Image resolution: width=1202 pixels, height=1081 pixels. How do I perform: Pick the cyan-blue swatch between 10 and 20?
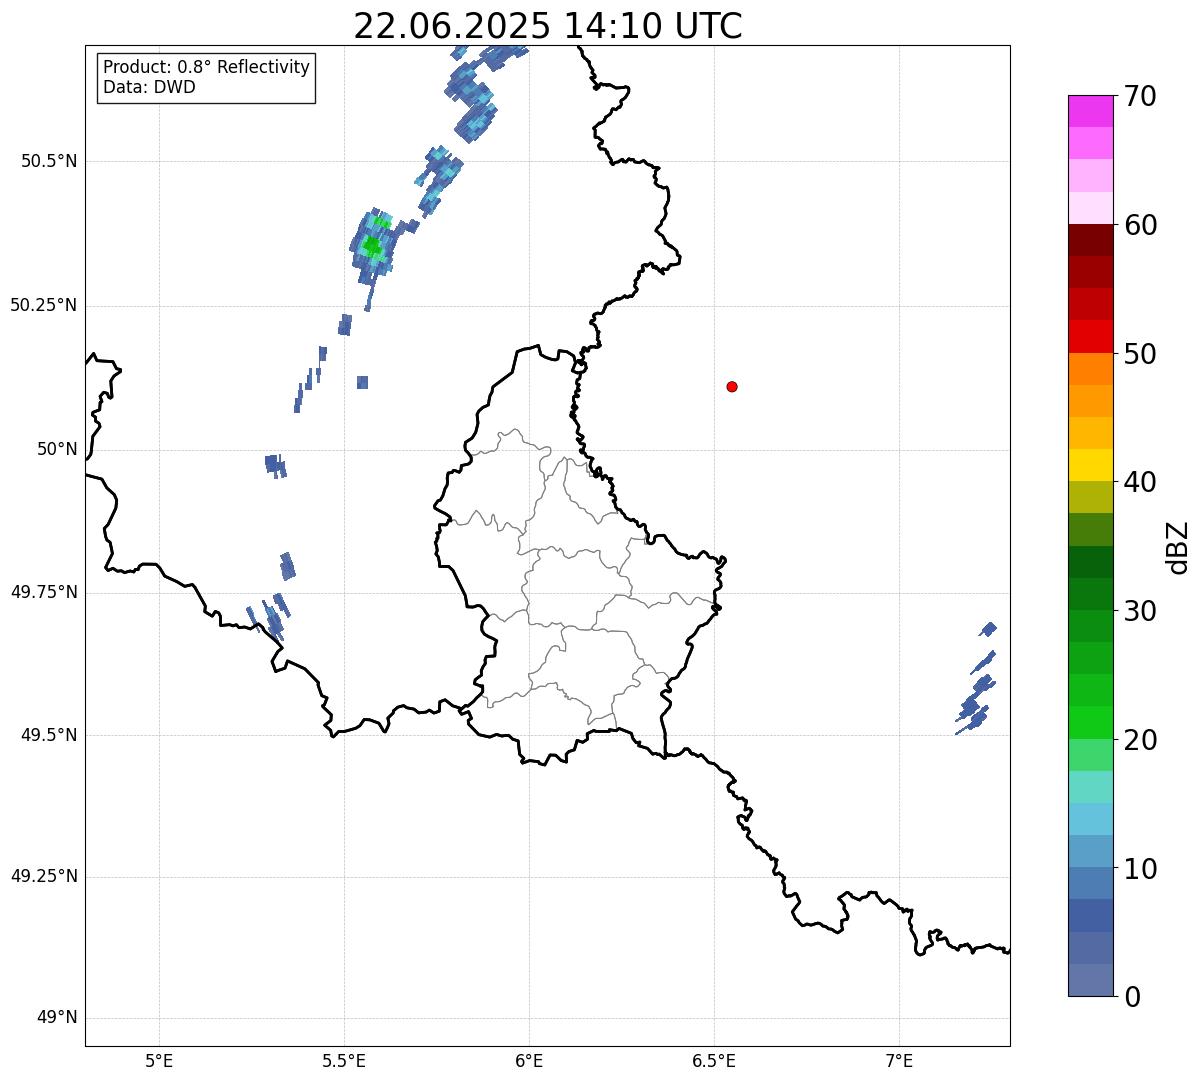pos(1090,819)
